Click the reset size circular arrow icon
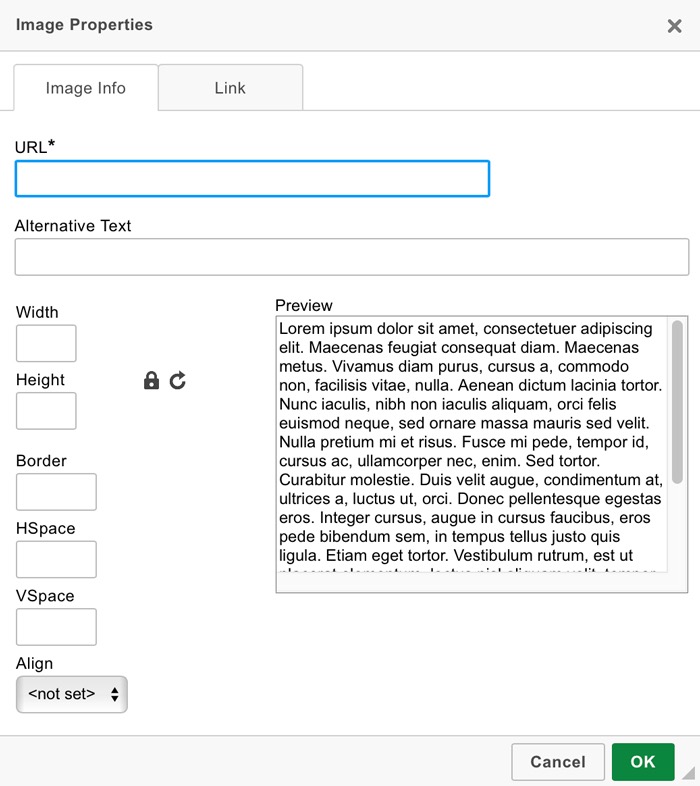The height and width of the screenshot is (786, 700). pos(178,380)
